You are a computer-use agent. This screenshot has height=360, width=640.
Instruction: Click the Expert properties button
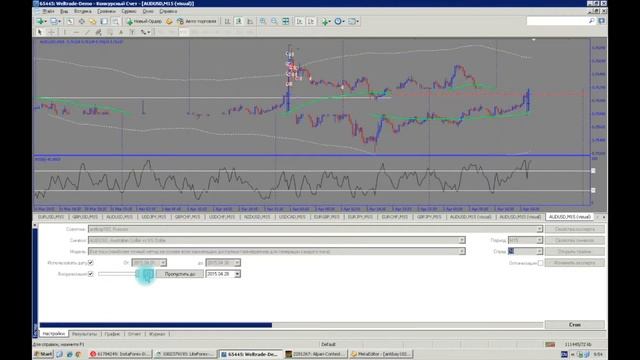[575, 229]
